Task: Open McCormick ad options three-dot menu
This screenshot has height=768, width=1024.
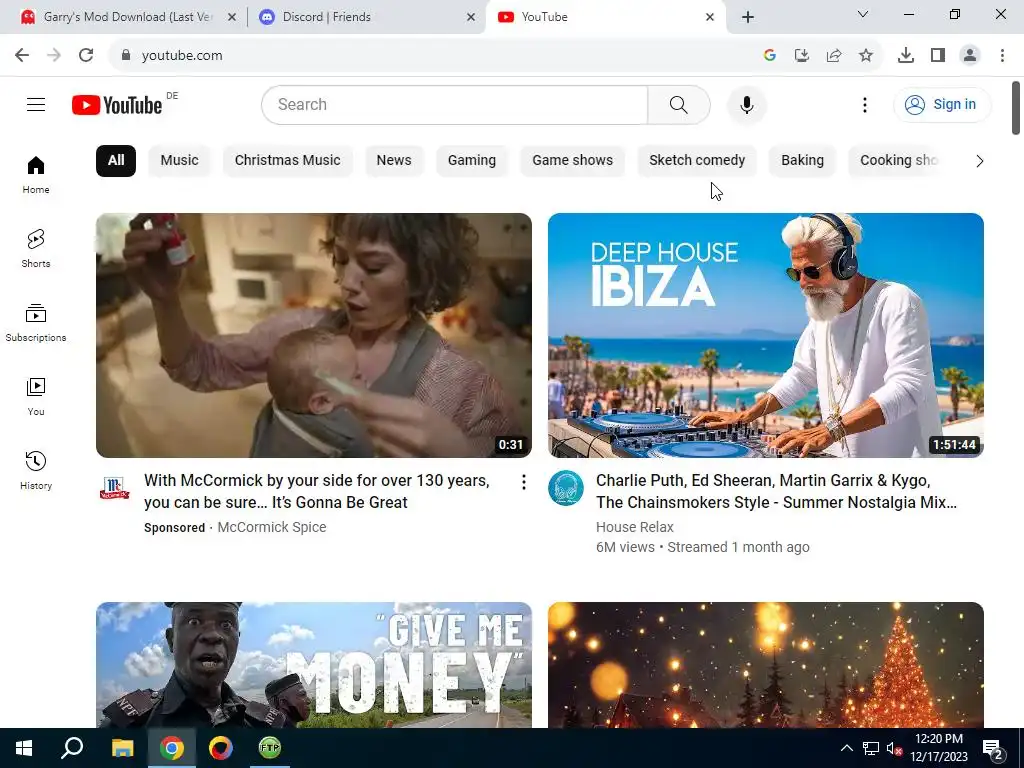Action: click(523, 482)
